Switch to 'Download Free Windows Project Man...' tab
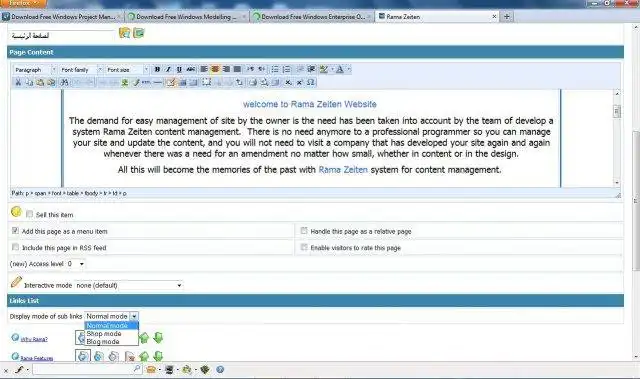Image resolution: width=640 pixels, height=379 pixels. pyautogui.click(x=62, y=17)
